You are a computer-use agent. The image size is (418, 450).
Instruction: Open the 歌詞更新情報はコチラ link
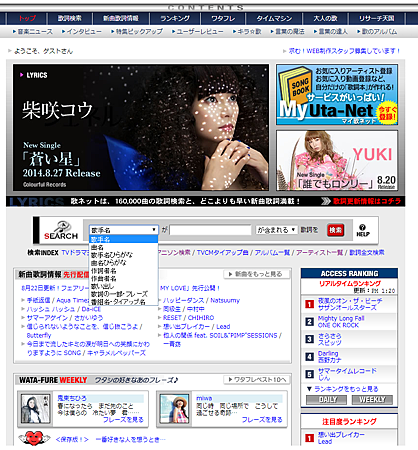pyautogui.click(x=367, y=201)
